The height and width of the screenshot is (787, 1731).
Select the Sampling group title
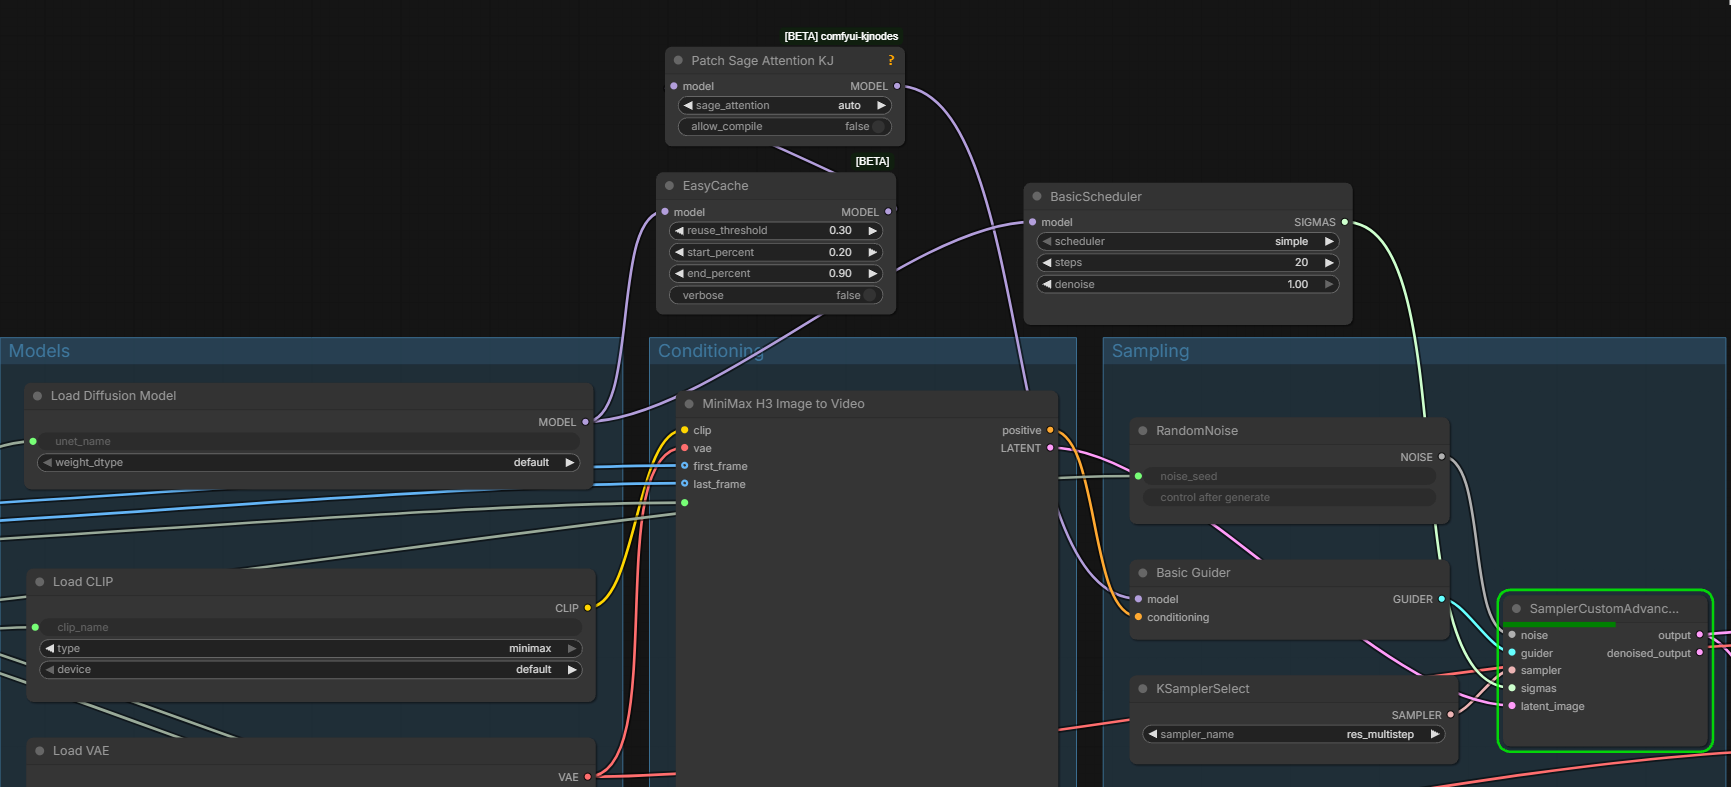[1150, 351]
